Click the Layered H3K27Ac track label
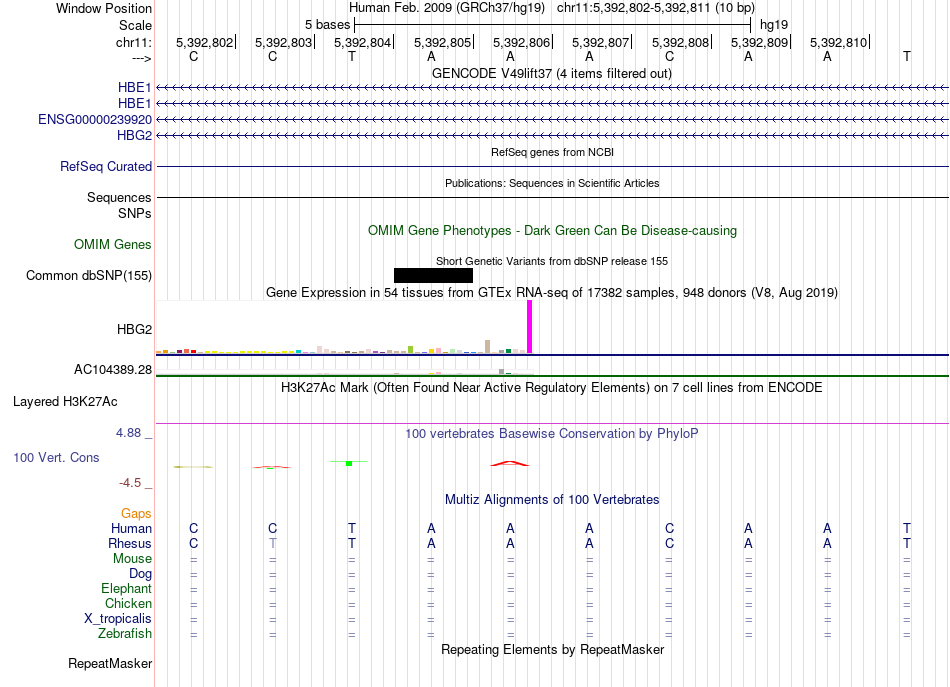This screenshot has width=950, height=687. click(x=65, y=401)
